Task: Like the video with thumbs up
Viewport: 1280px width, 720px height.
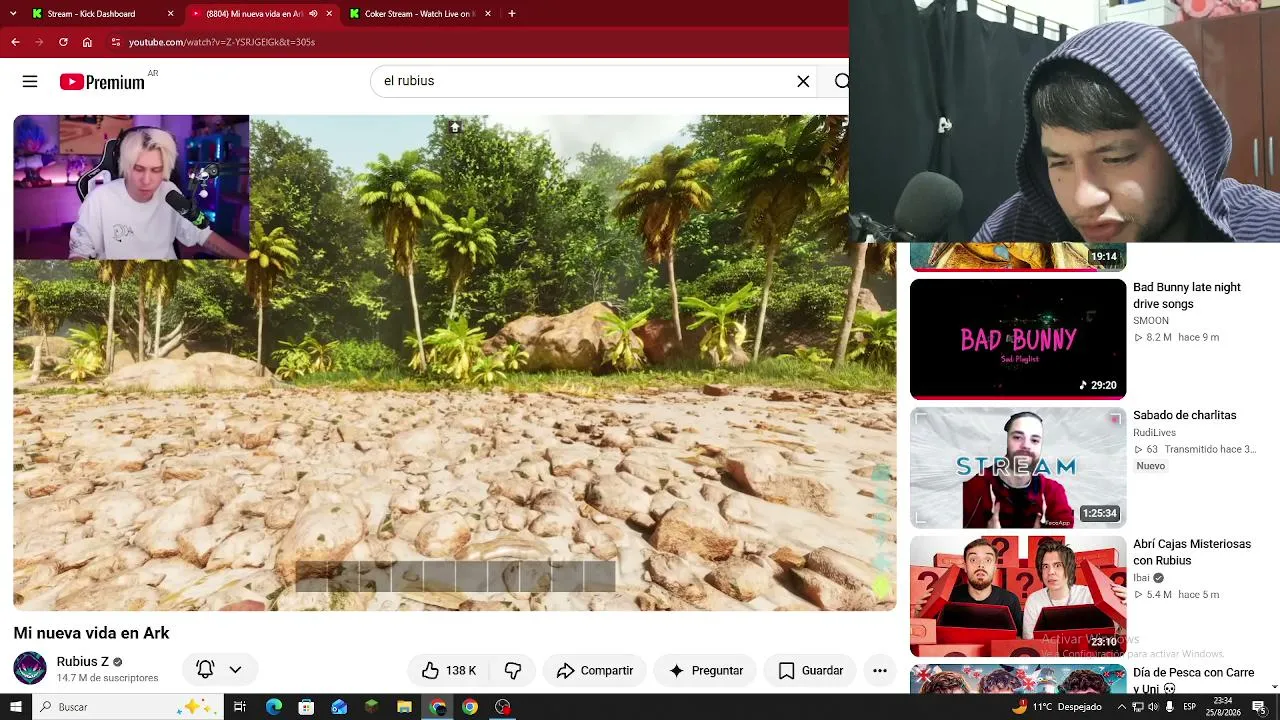Action: pyautogui.click(x=448, y=670)
